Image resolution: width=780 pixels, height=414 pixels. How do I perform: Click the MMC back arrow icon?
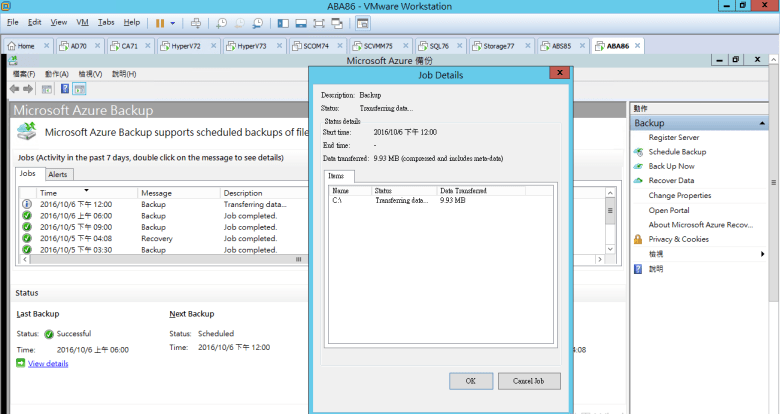click(x=16, y=89)
